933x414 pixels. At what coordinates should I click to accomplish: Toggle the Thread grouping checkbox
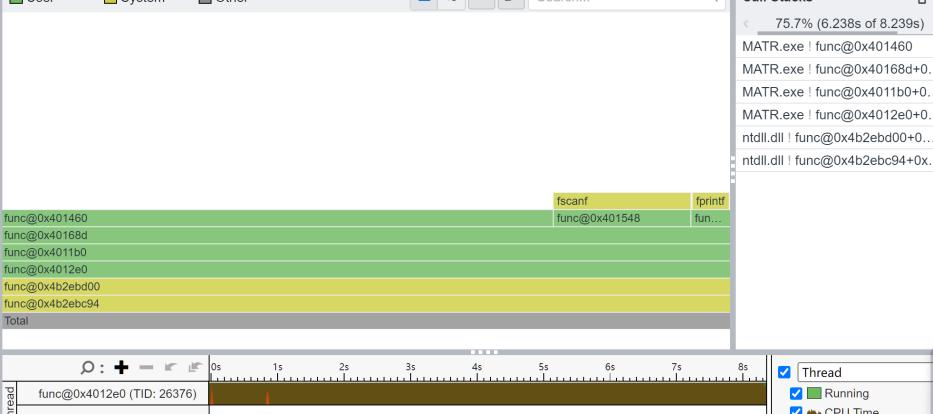784,372
